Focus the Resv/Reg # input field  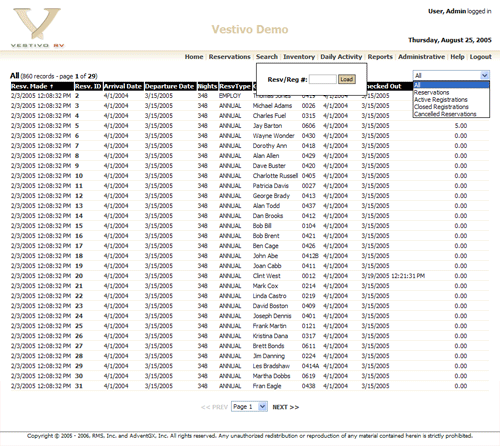point(323,79)
